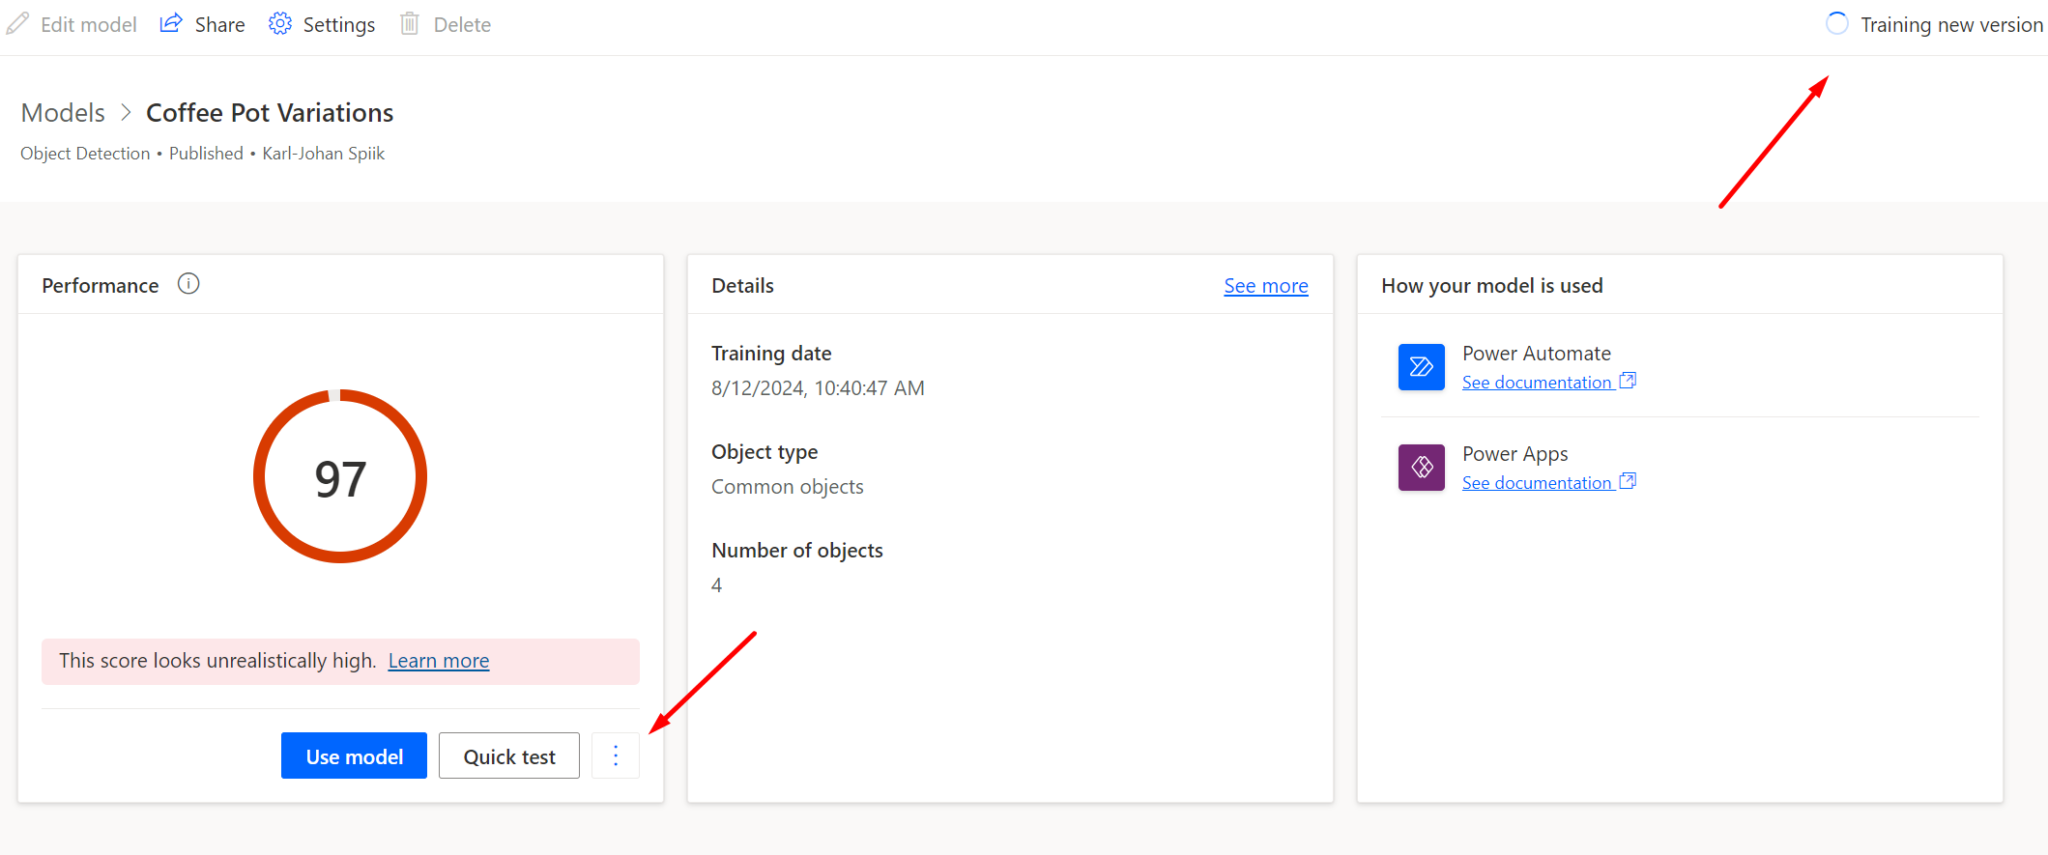Viewport: 2048px width, 855px height.
Task: Click the Training new version spinner
Action: click(1837, 24)
